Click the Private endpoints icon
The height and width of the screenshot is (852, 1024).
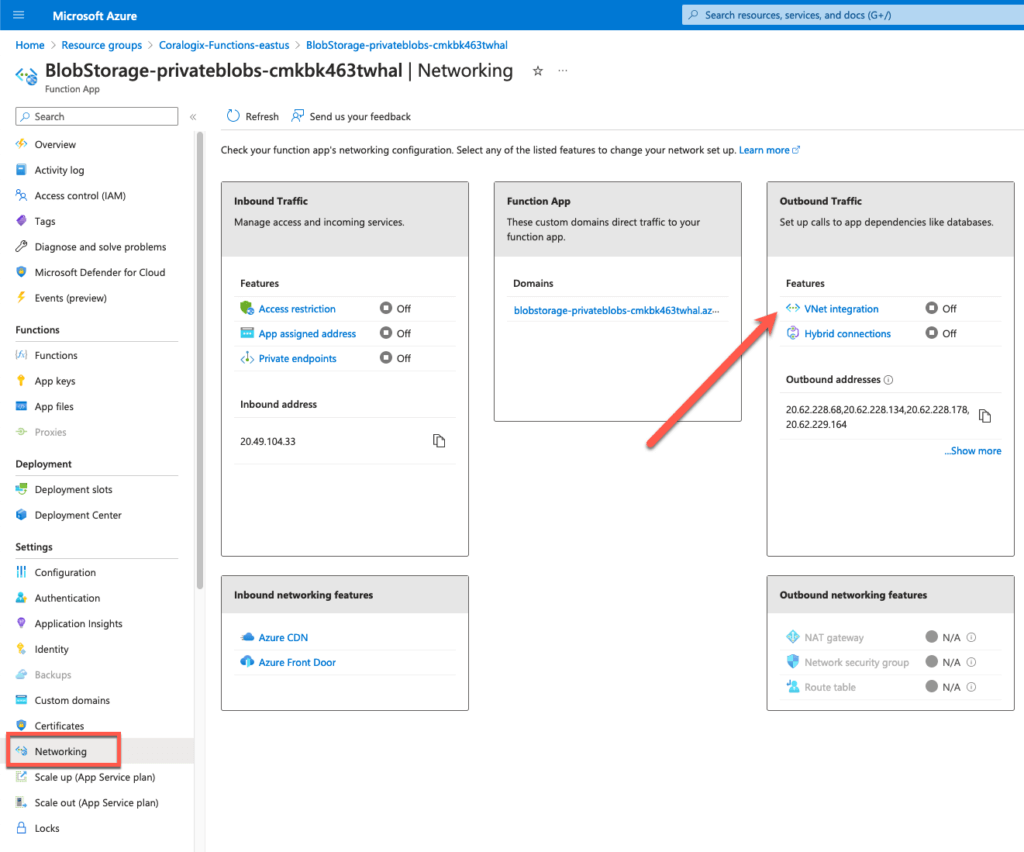click(x=247, y=358)
